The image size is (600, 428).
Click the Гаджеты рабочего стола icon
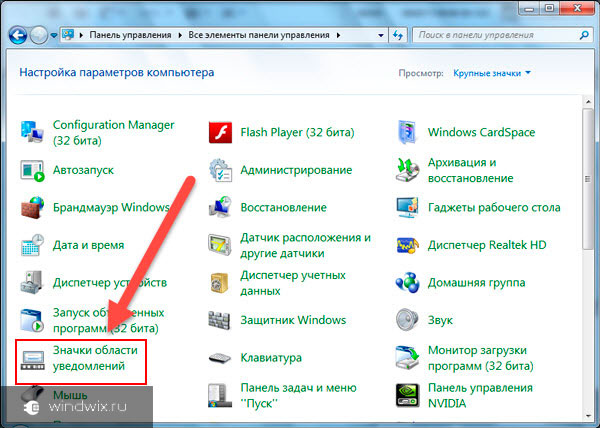pos(407,208)
